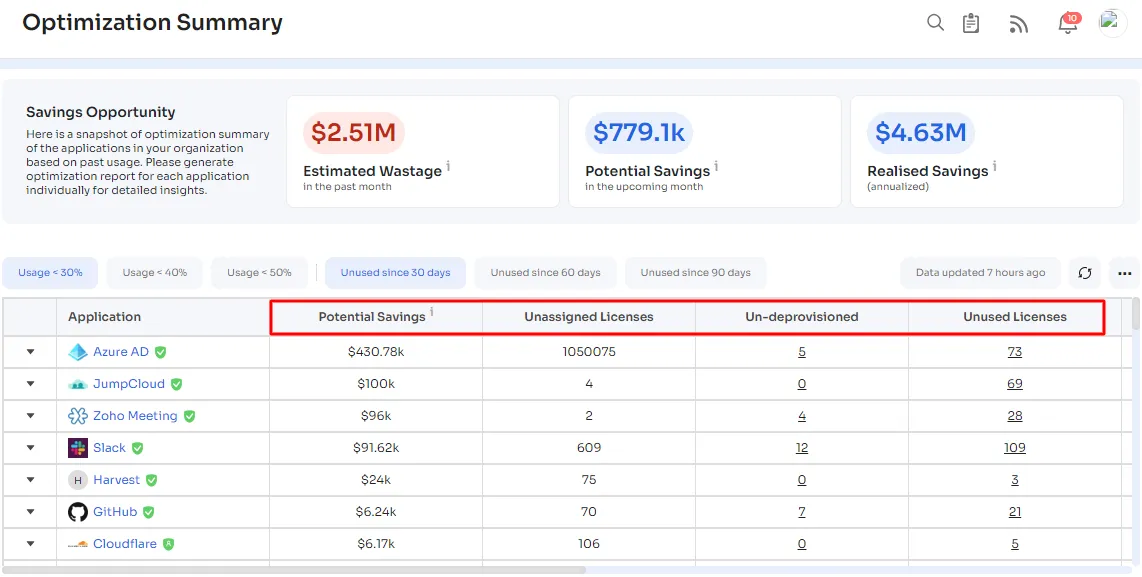Open the Cloudflare application link

pyautogui.click(x=125, y=544)
